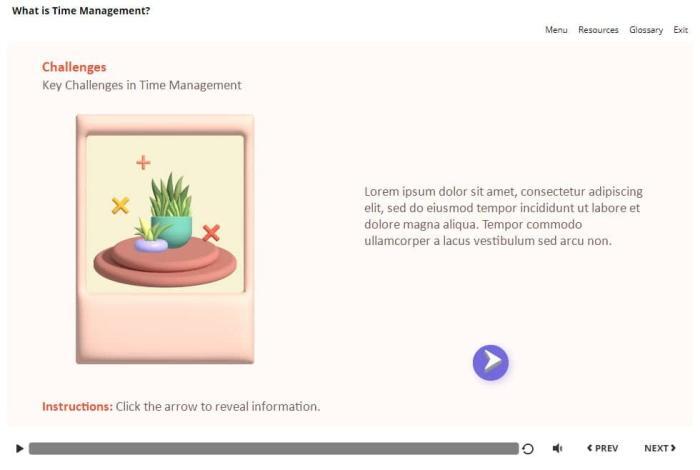Go to the previous slide with PREV

pos(602,449)
